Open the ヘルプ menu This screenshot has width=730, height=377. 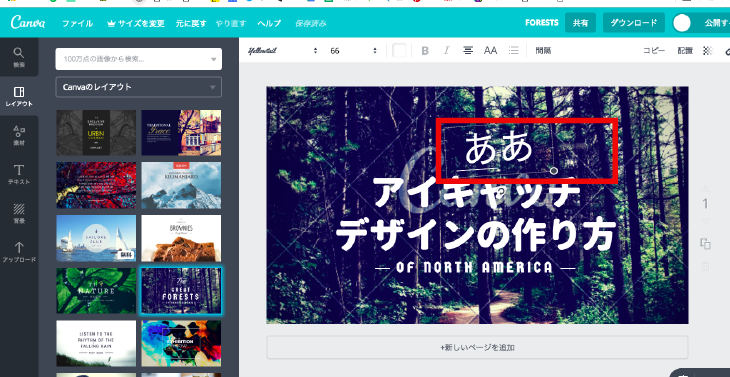click(269, 23)
